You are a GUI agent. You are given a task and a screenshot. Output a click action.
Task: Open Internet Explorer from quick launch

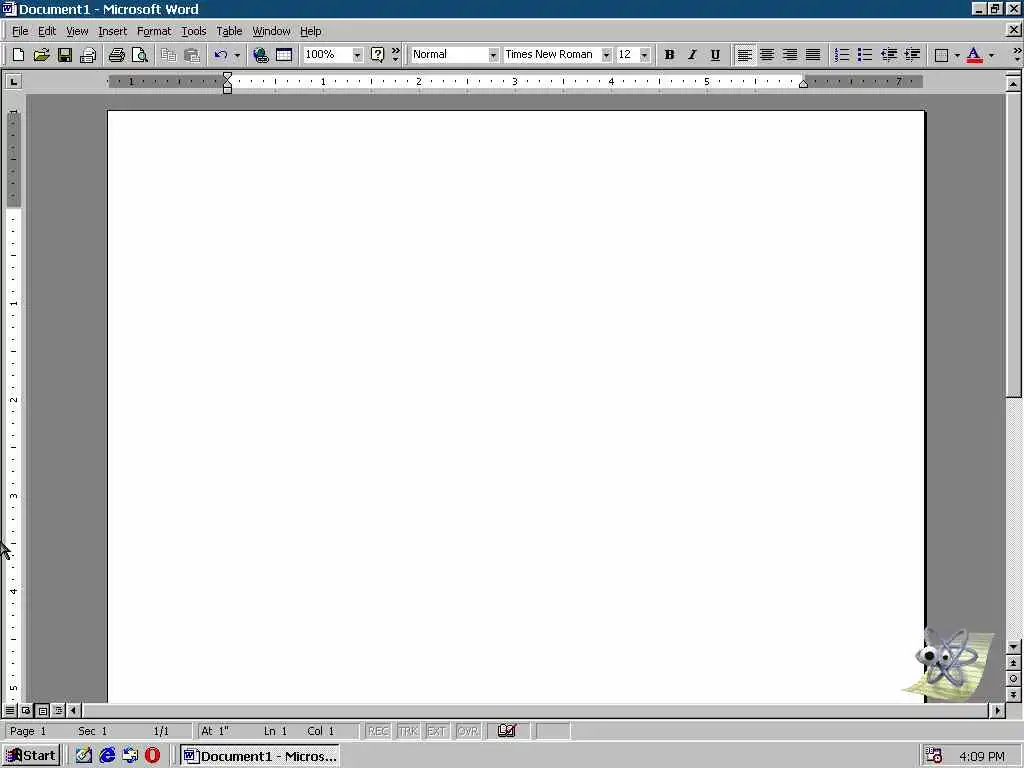[x=107, y=756]
